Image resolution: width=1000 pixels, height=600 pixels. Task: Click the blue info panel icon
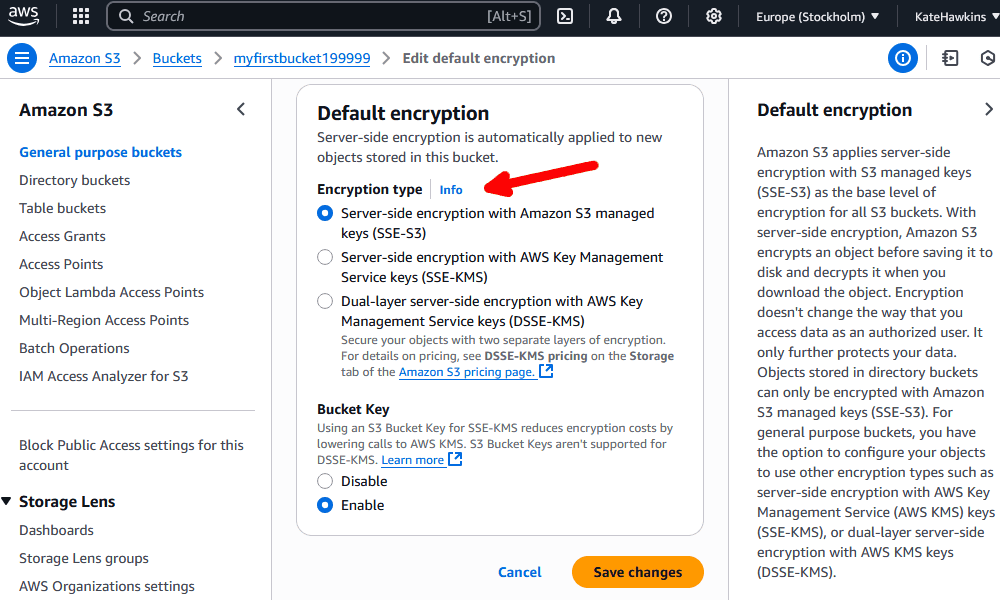(x=903, y=58)
